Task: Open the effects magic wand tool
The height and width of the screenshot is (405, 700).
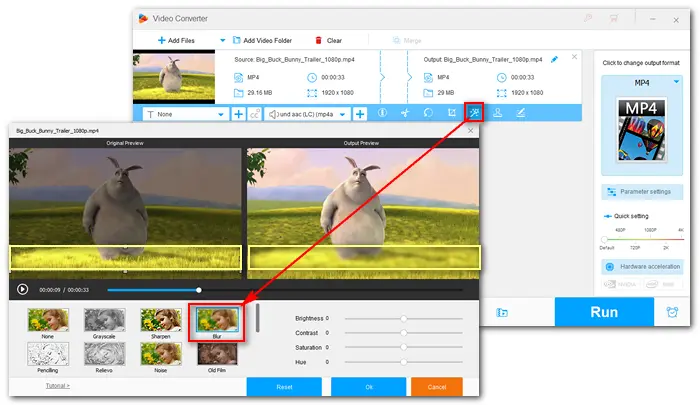Action: (x=474, y=113)
